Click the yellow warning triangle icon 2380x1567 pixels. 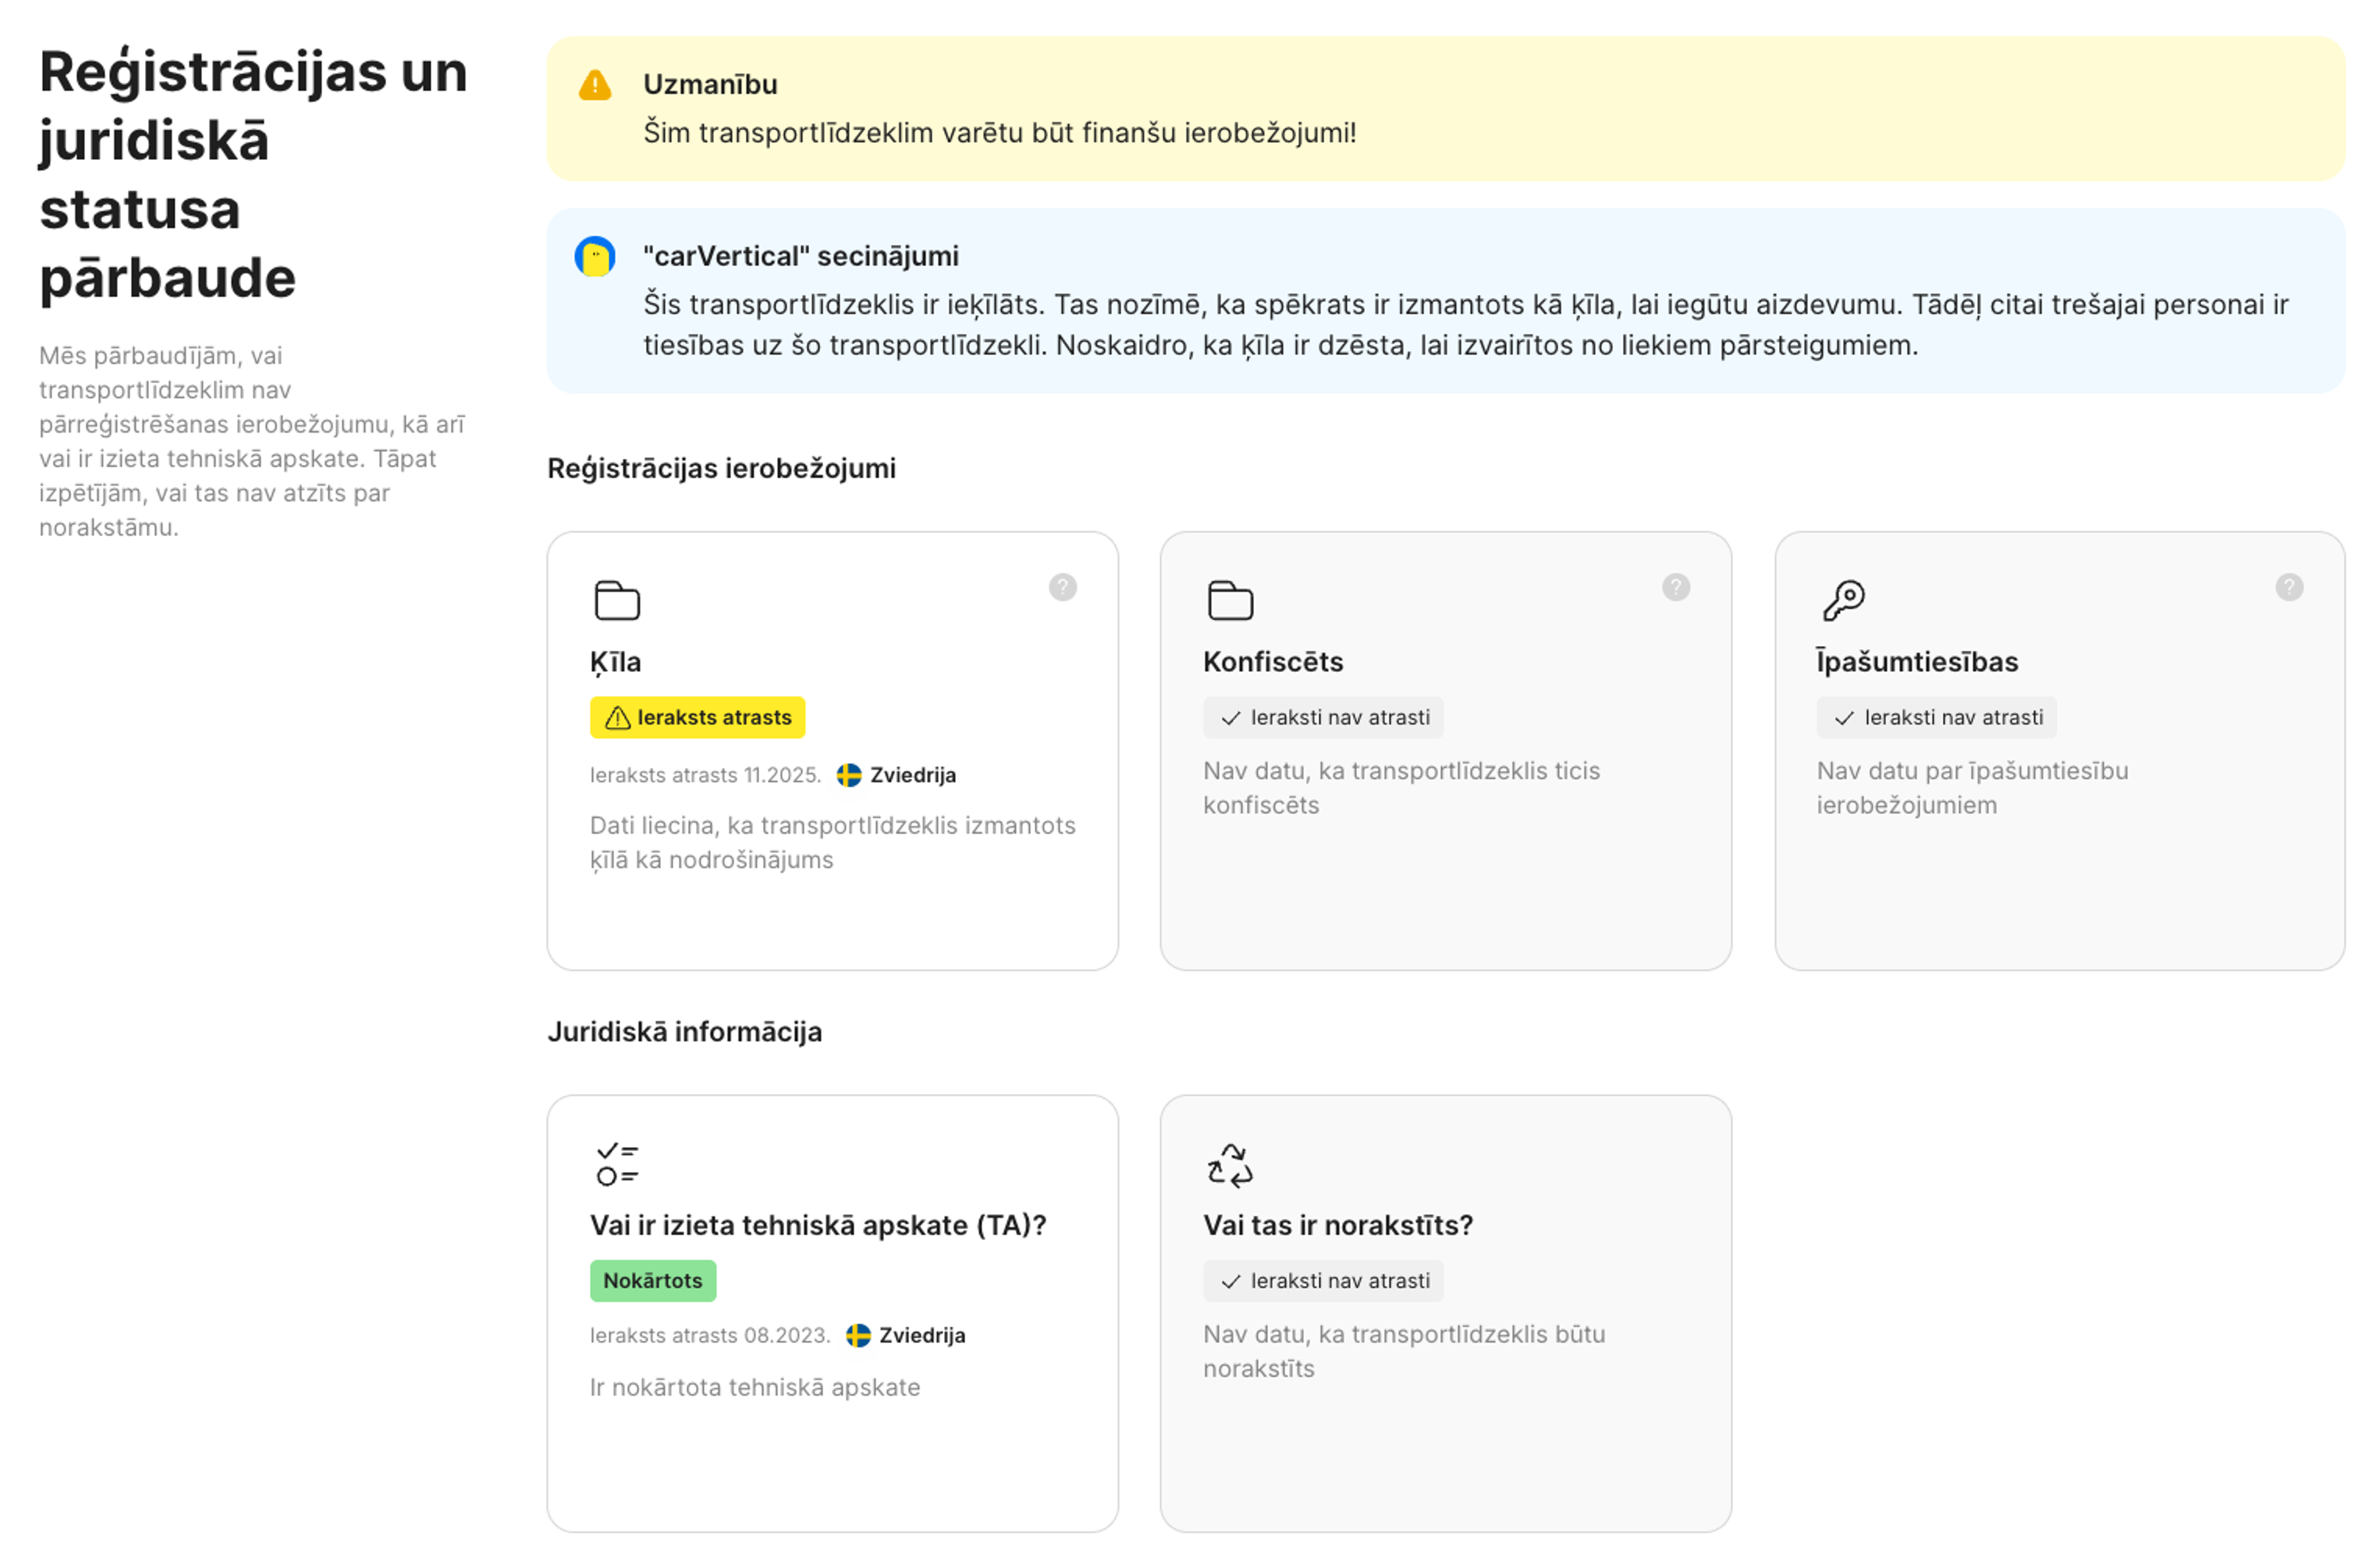click(x=595, y=85)
